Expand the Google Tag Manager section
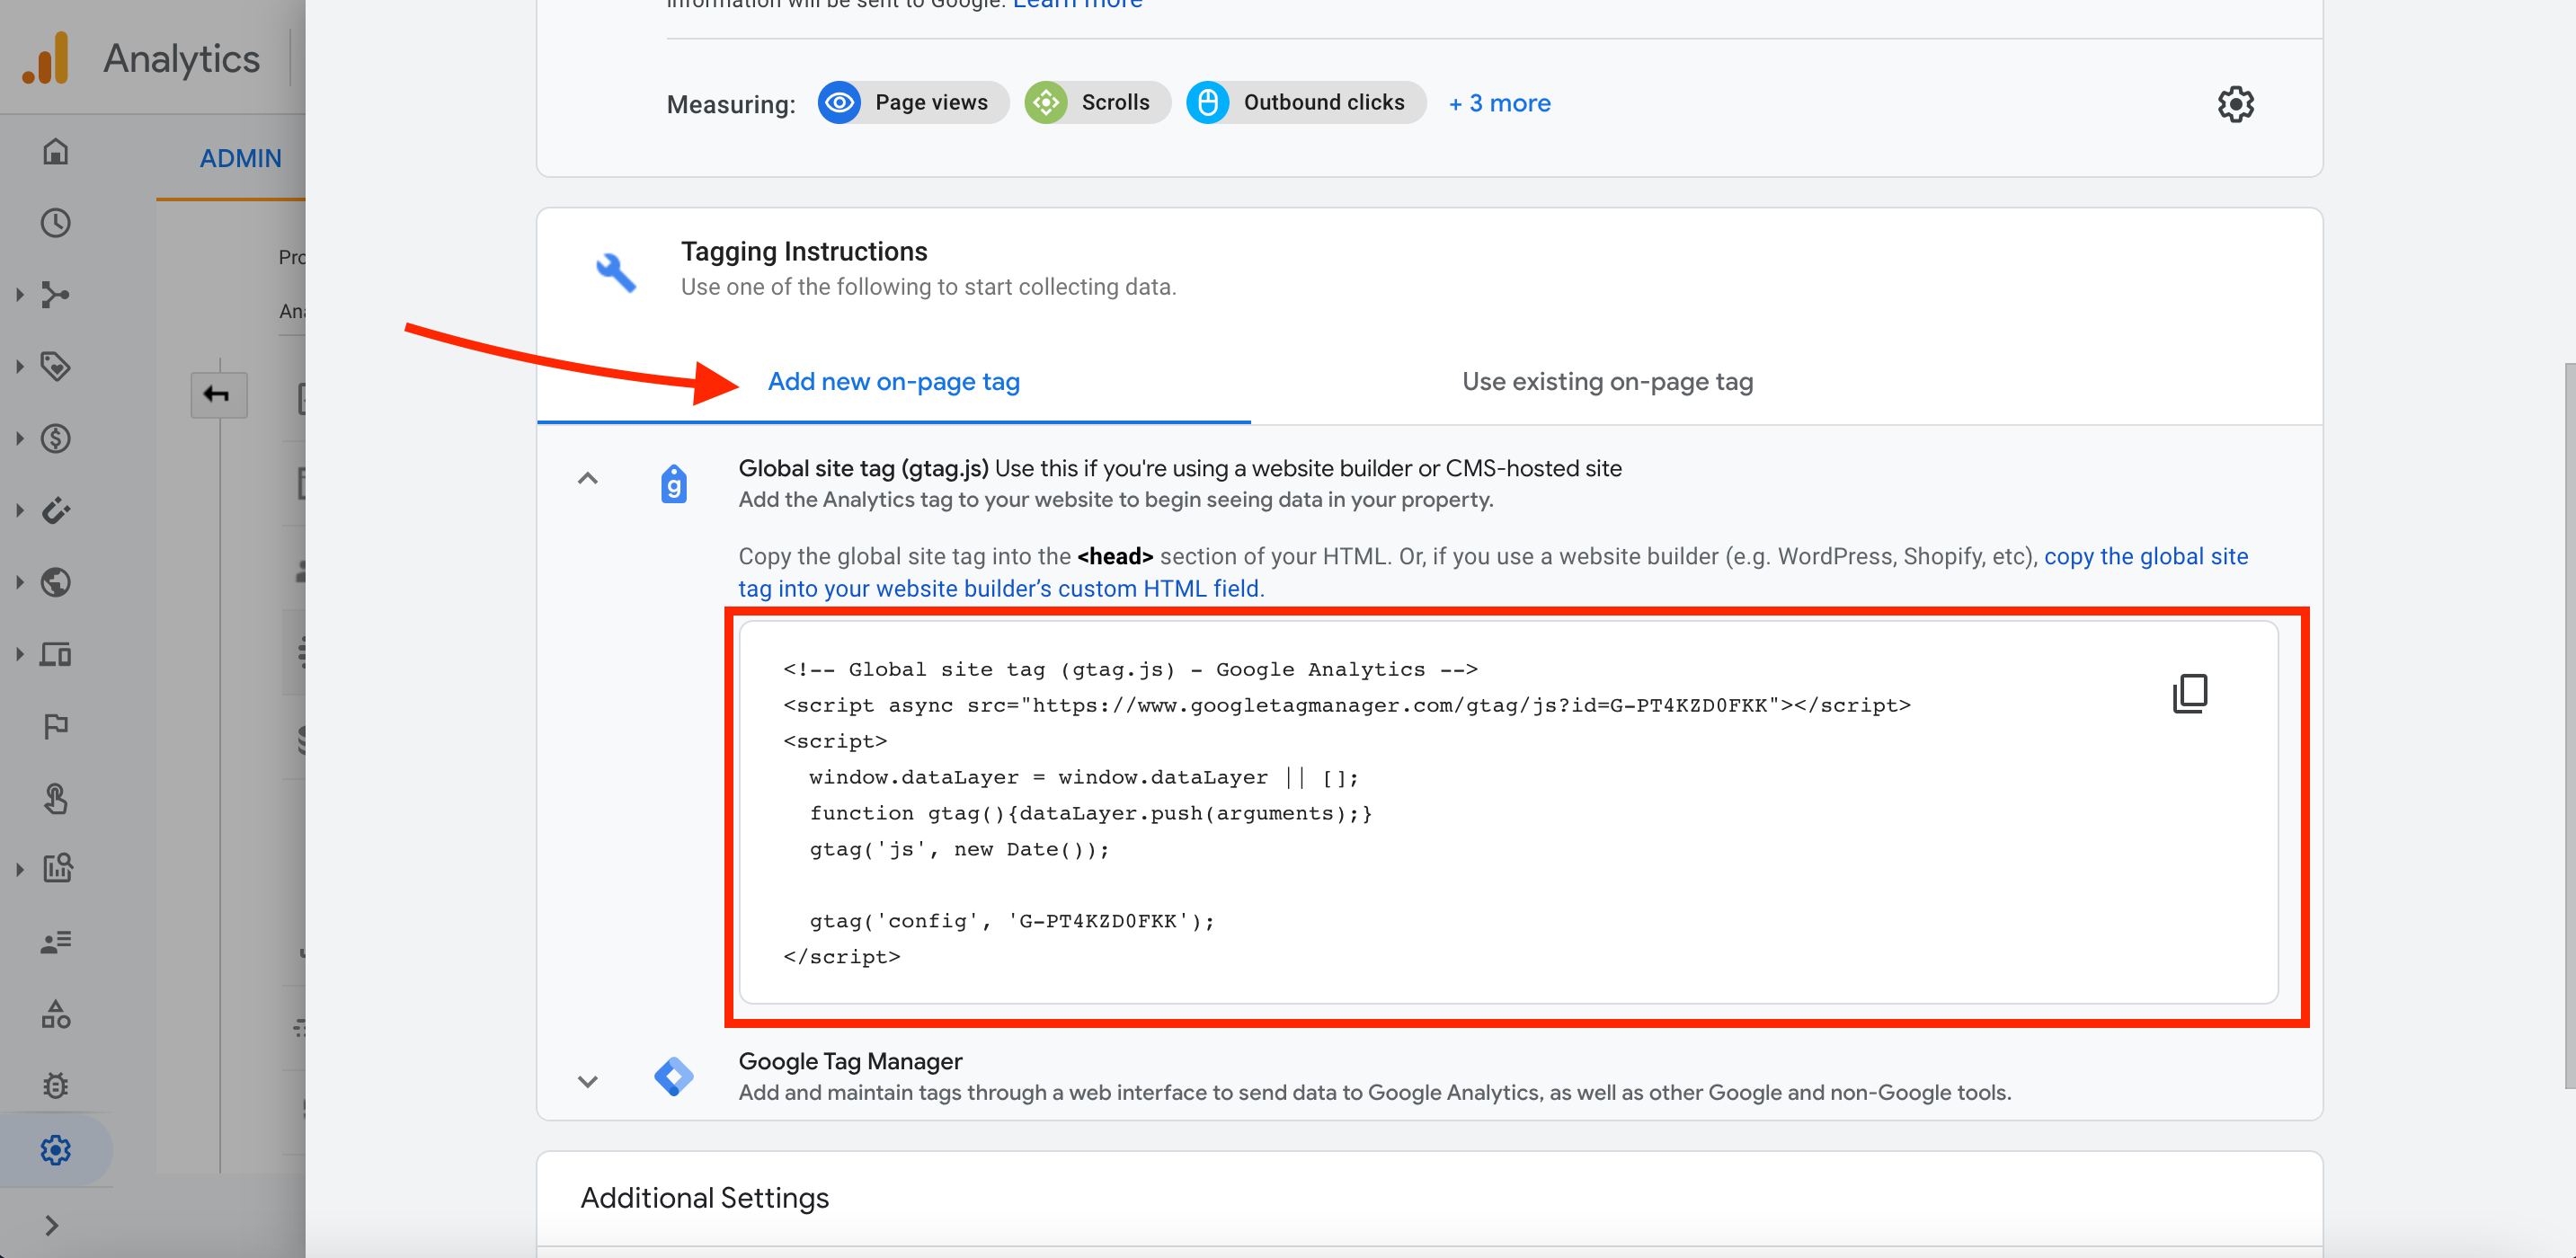Screen dimensions: 2576x1258 click(588, 1081)
